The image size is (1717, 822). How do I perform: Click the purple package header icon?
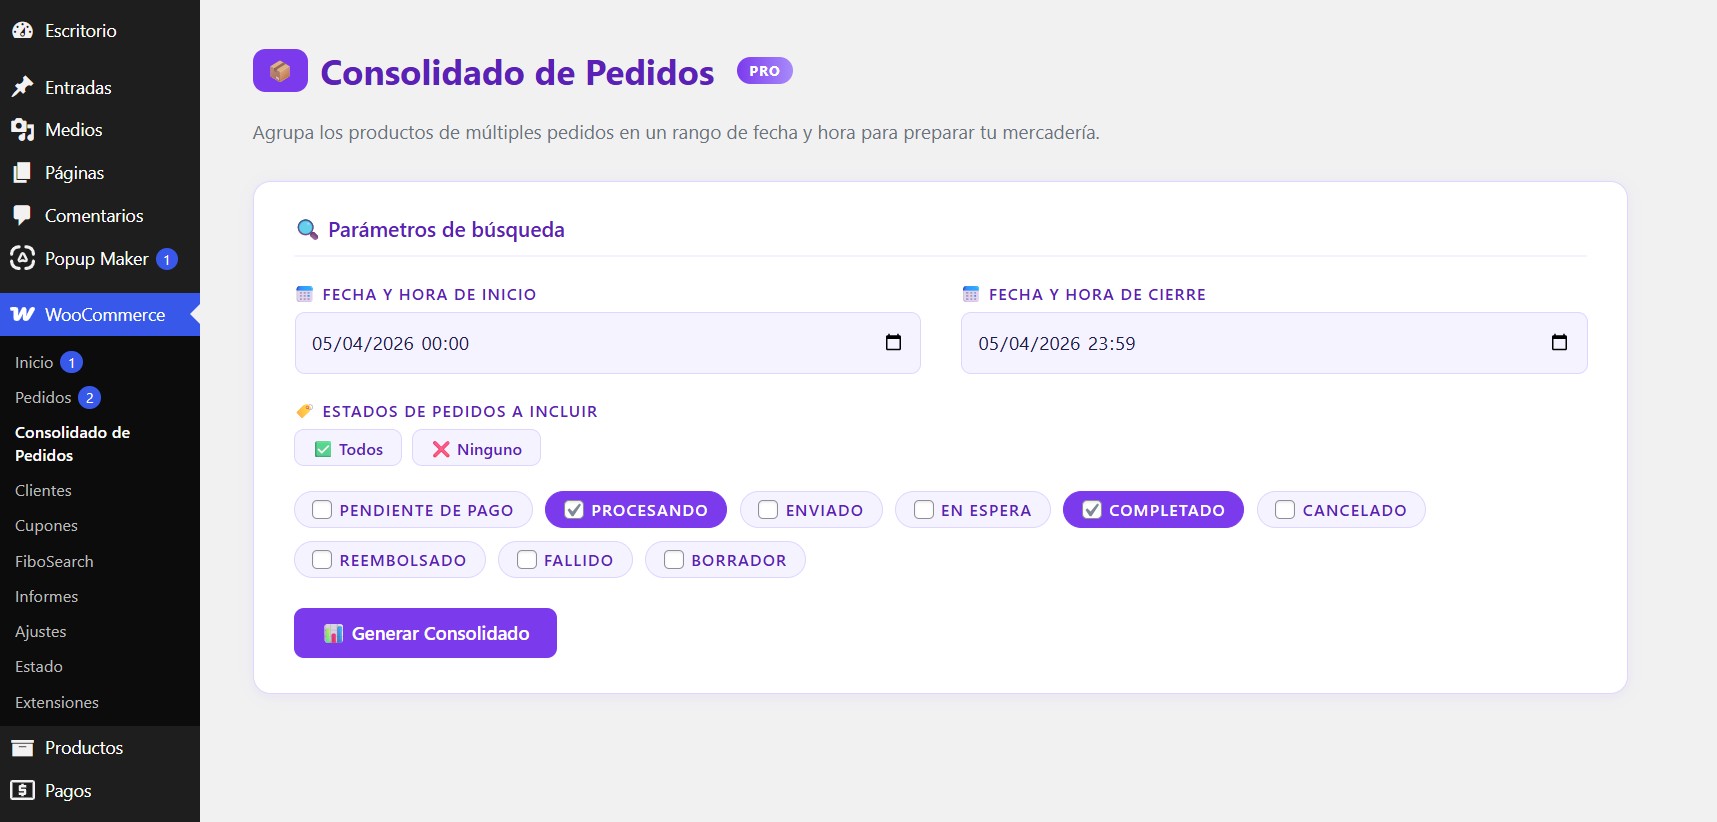[x=280, y=71]
